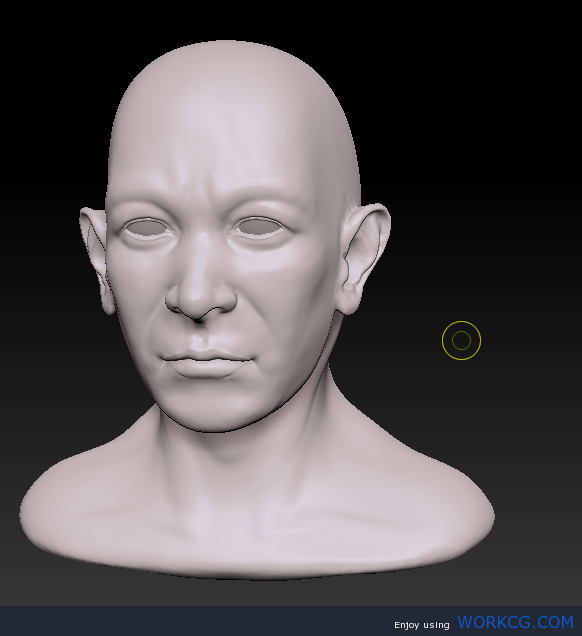Screen dimensions: 582x636
Task: Open the WORKCG.COM watermark link
Action: click(515, 622)
